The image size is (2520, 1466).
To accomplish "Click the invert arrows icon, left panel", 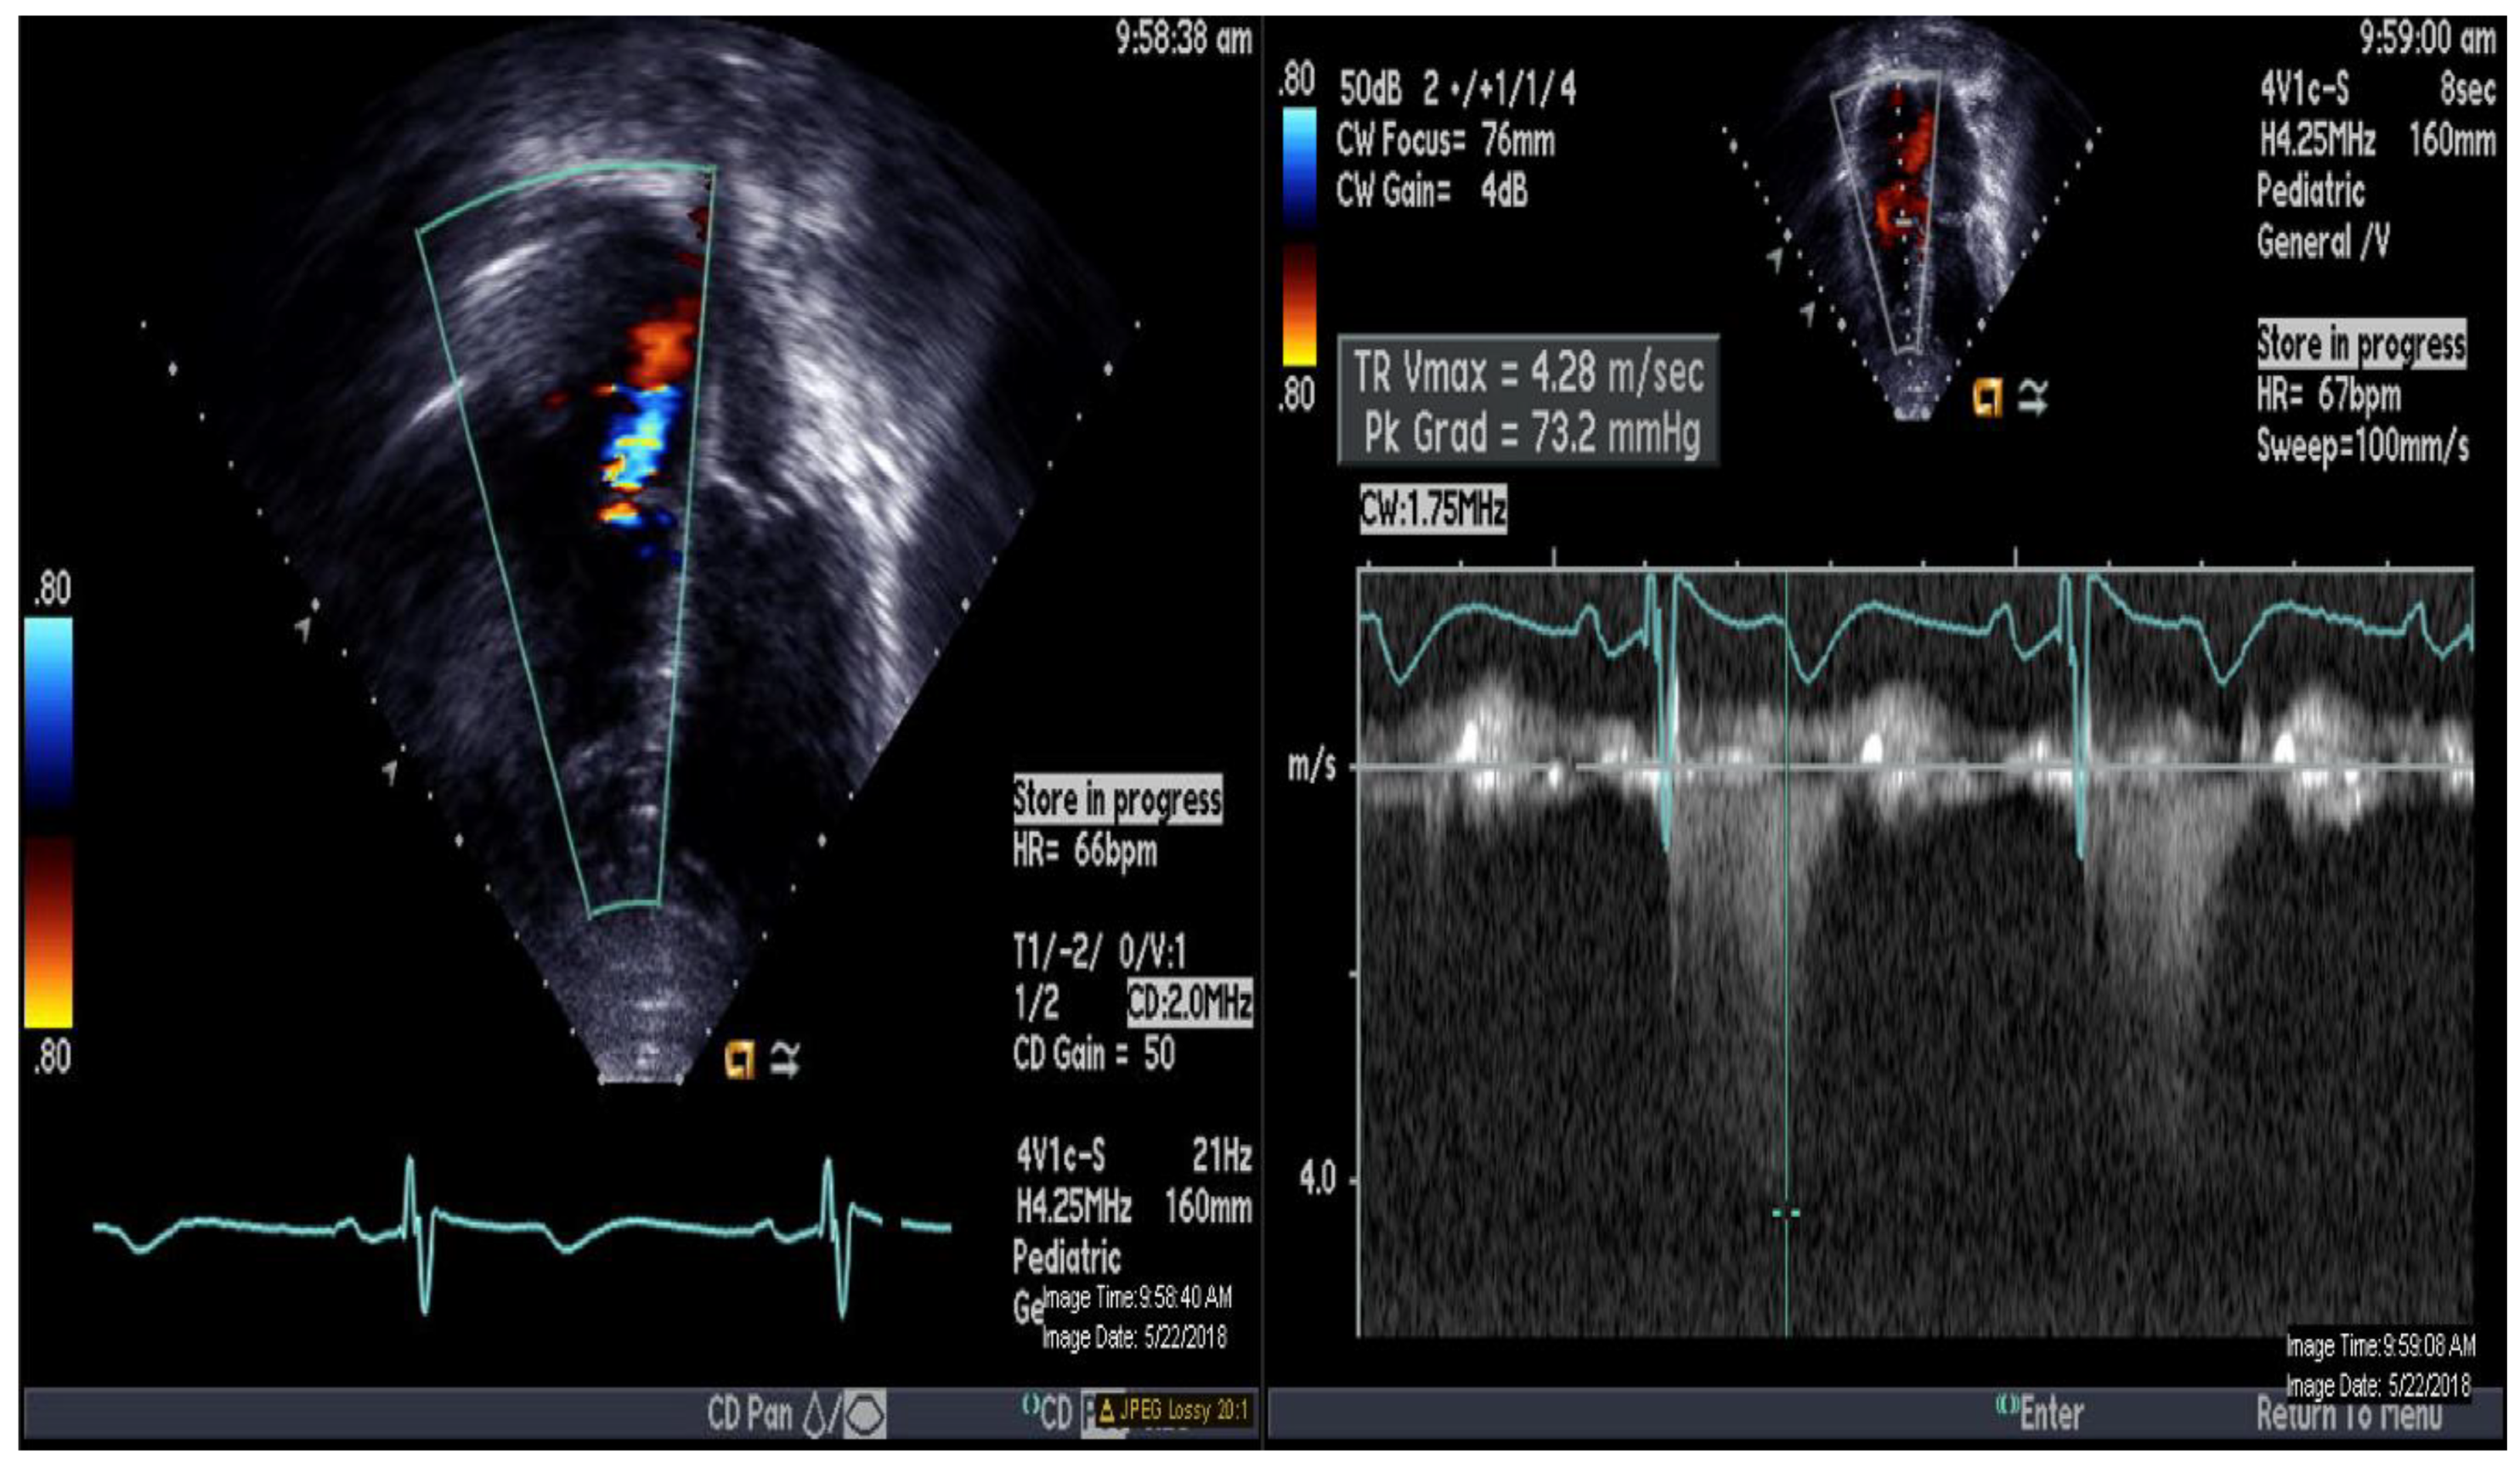I will pos(785,1060).
